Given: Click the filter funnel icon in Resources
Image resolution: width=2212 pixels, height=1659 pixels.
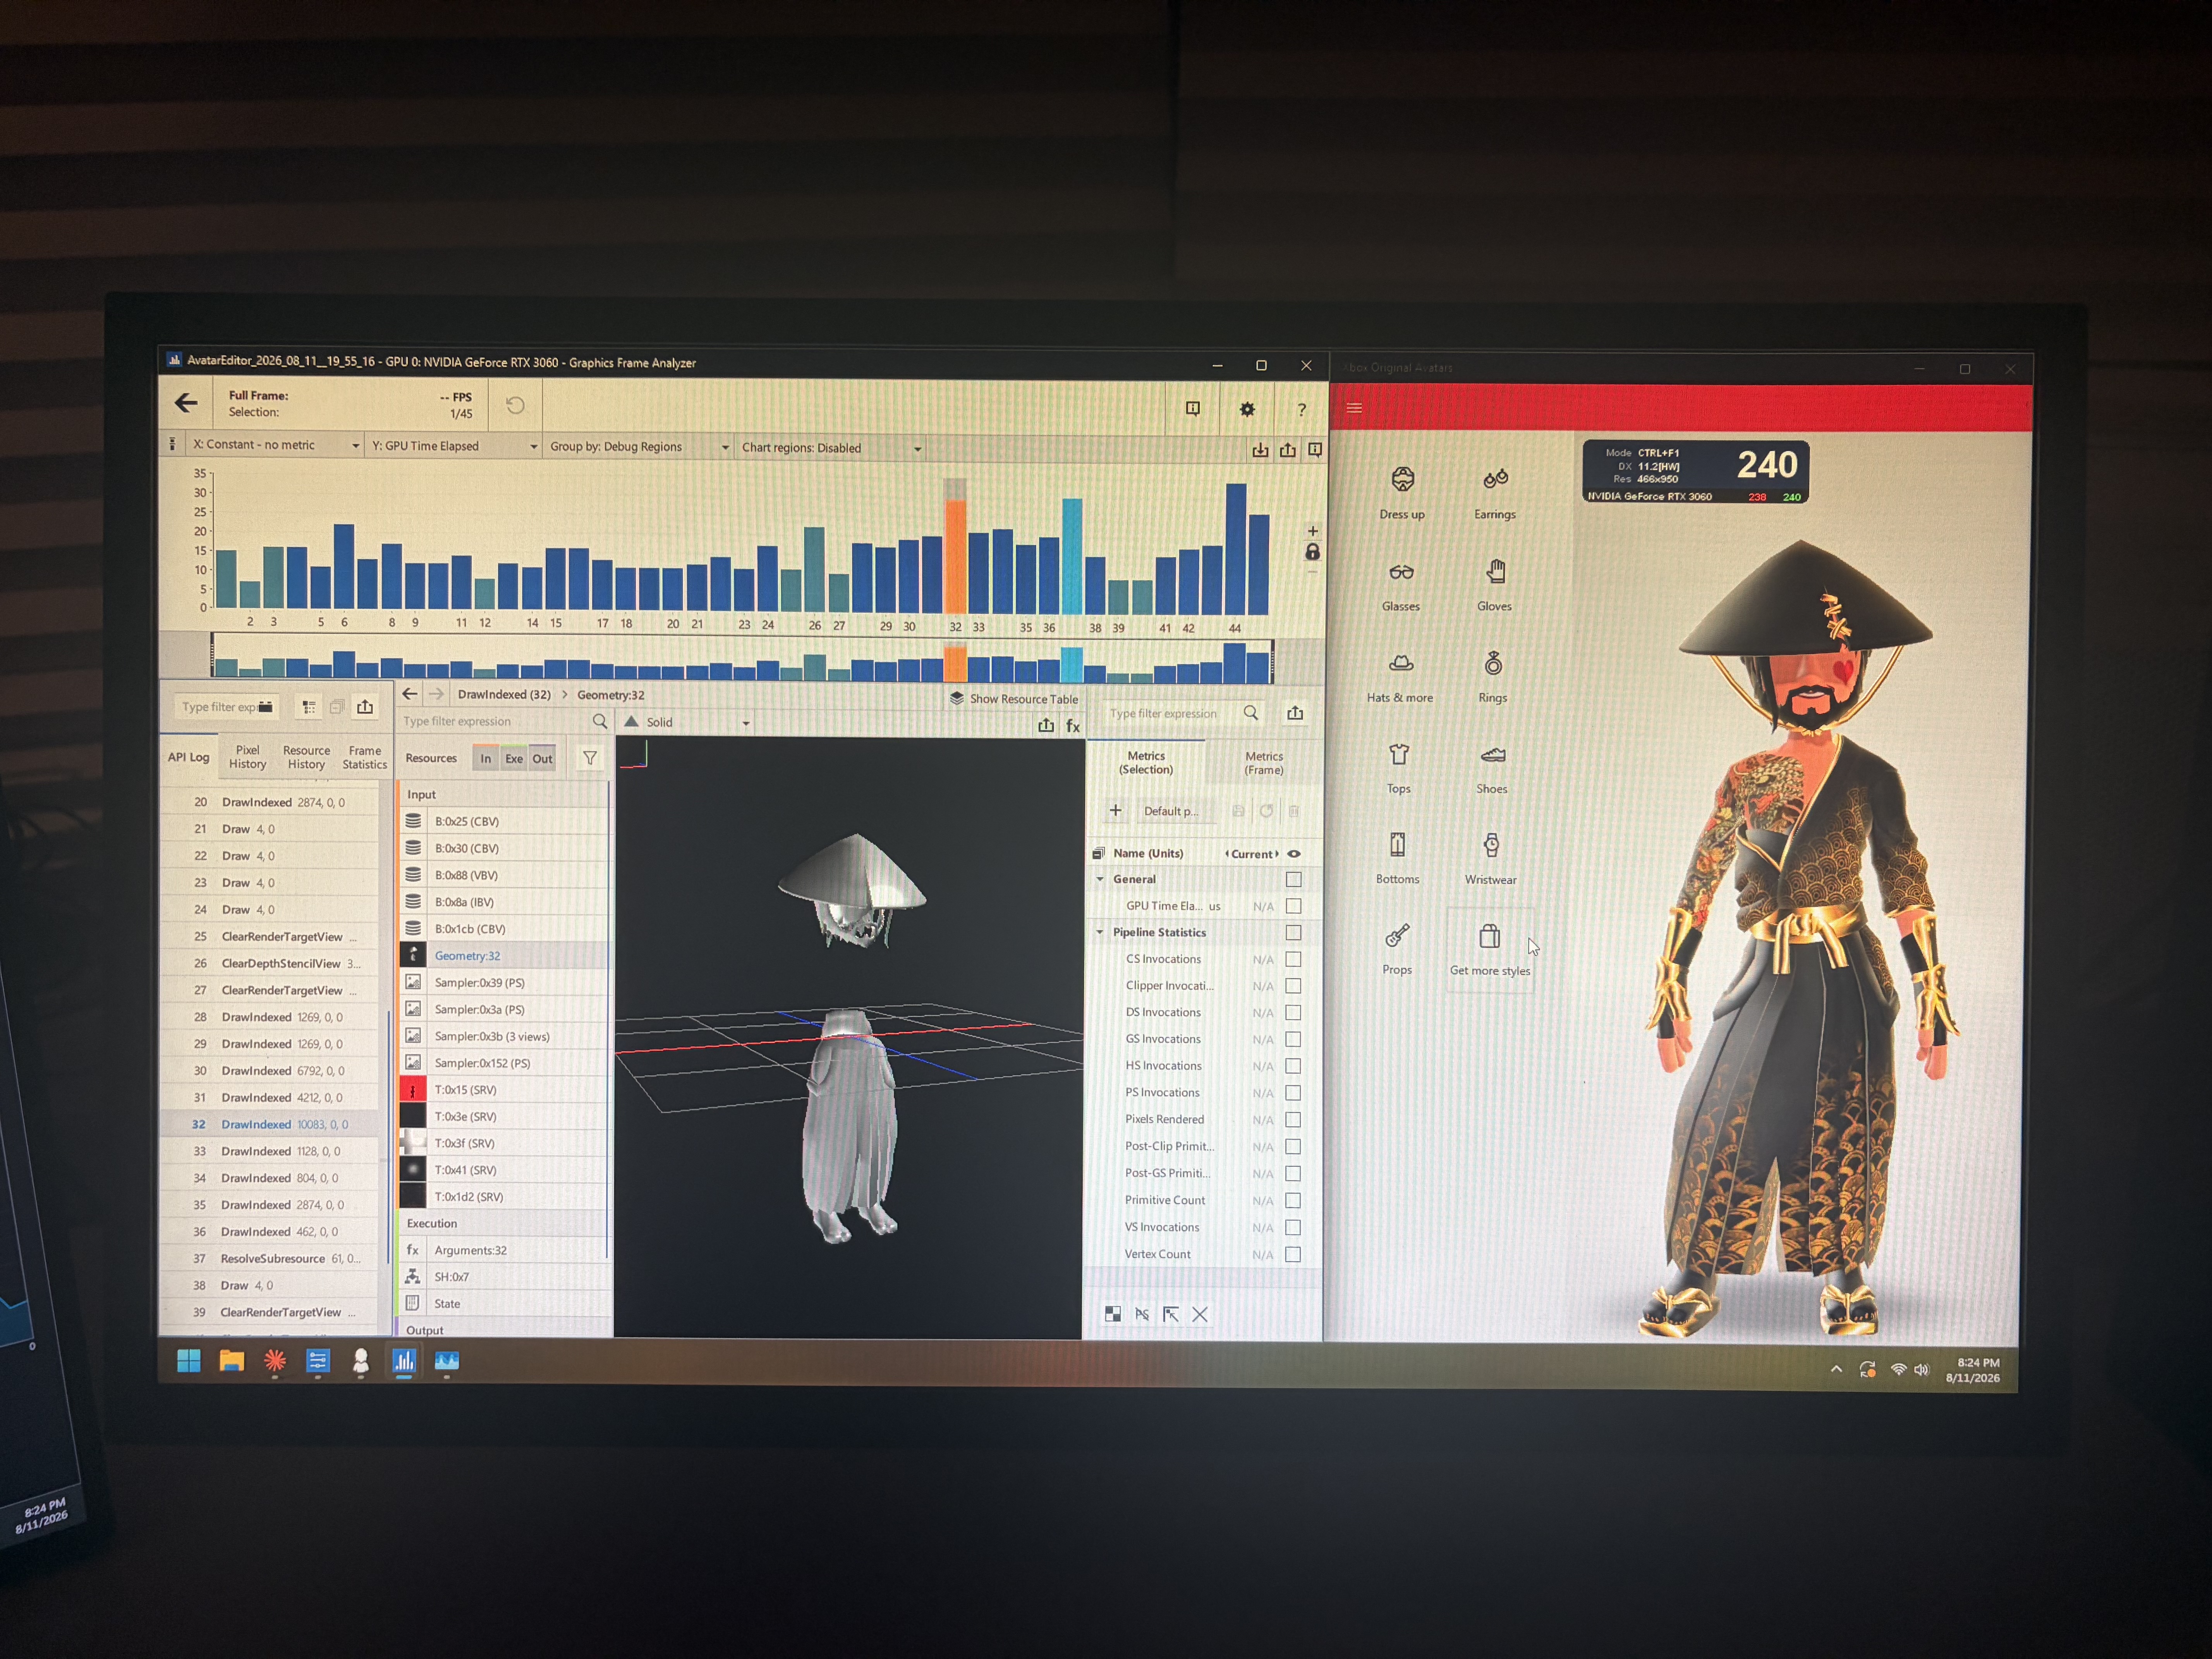Looking at the screenshot, I should point(590,758).
